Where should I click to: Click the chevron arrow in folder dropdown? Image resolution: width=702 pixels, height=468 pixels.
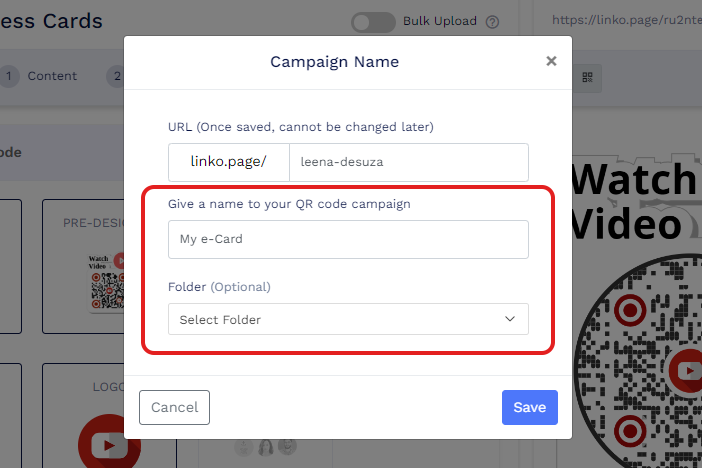pos(510,319)
